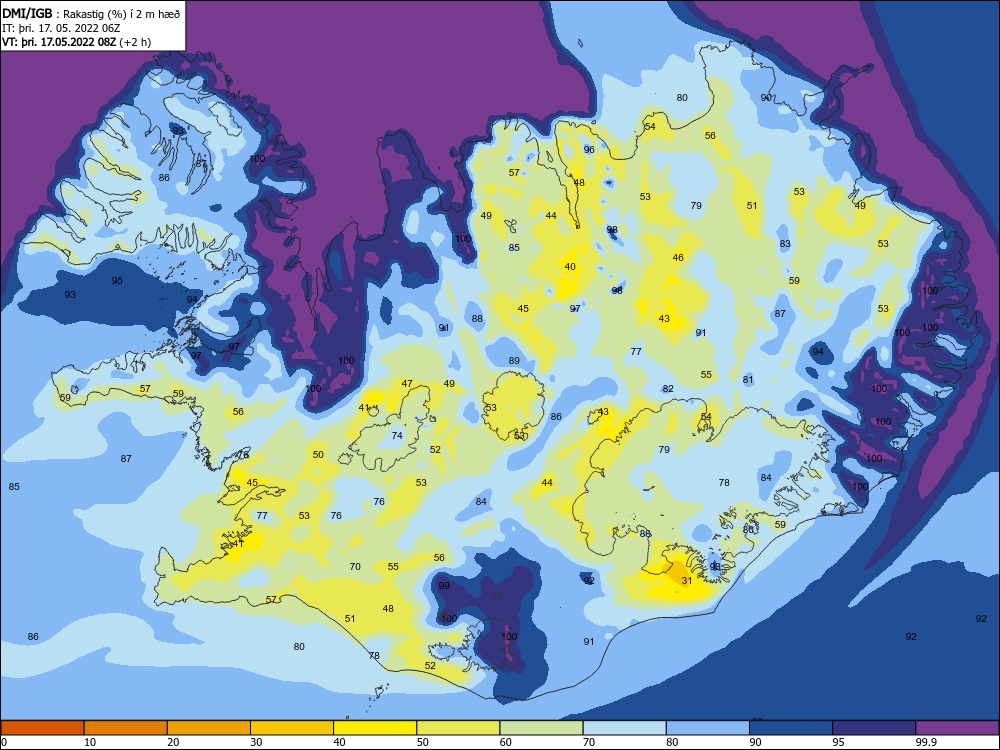1000x750 pixels.
Task: Click the 'IT: þri. 17. 05. 2022 06Z' line
Action: point(61,28)
